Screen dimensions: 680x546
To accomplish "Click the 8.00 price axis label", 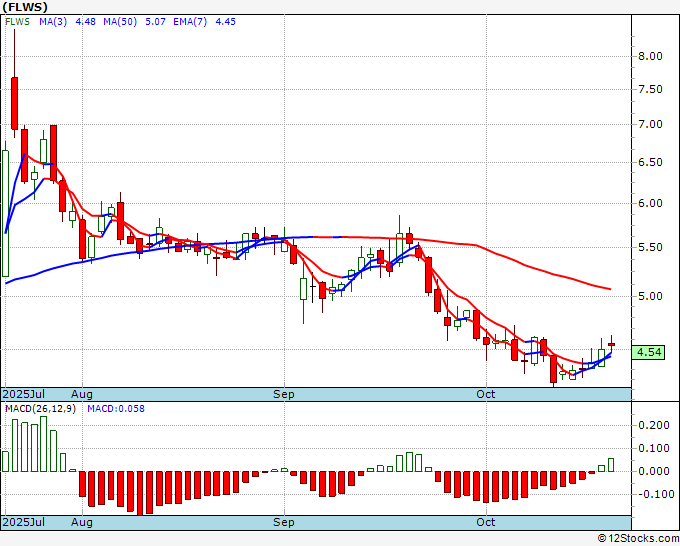I will pyautogui.click(x=650, y=56).
